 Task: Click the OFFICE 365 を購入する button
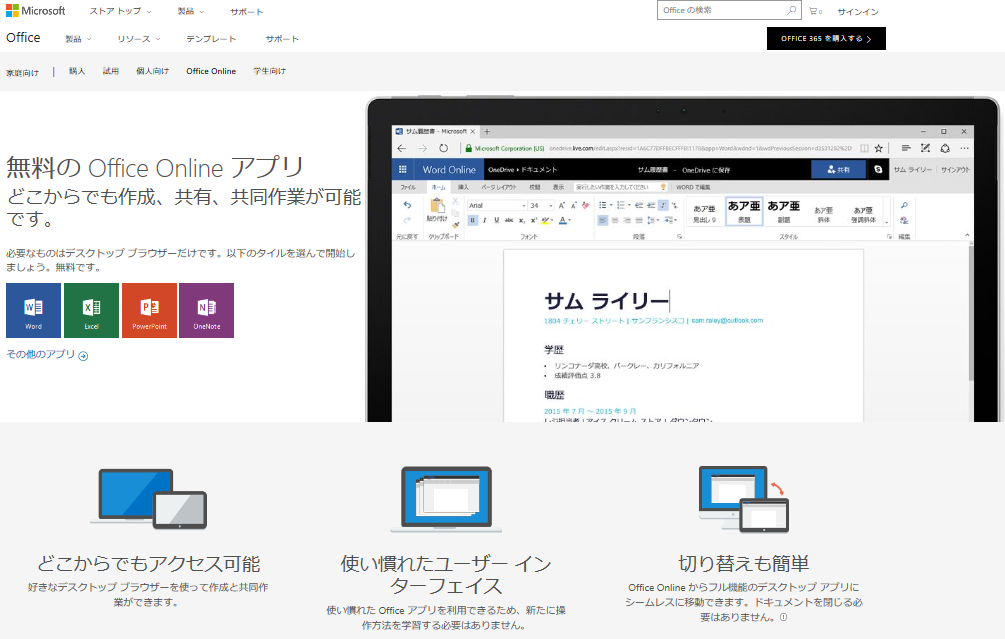tap(826, 38)
